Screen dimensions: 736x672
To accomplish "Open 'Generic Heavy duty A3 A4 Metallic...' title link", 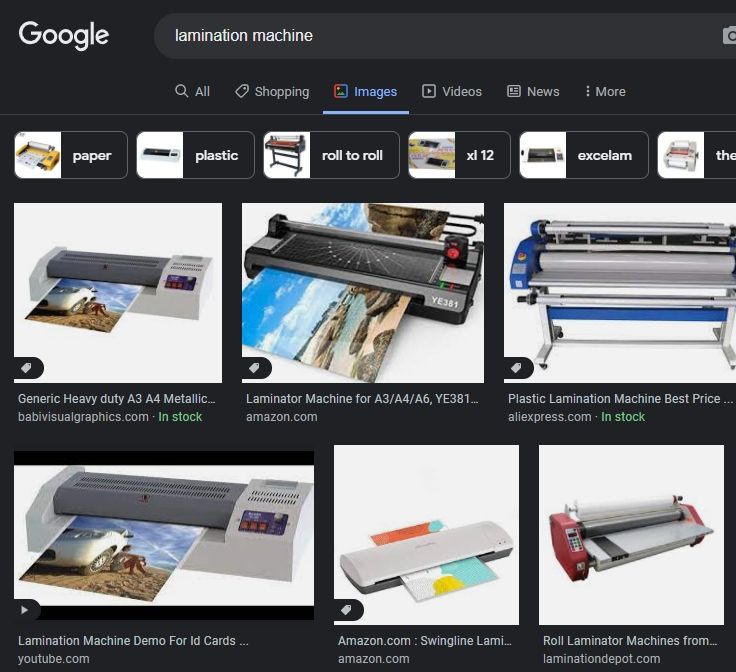I will (116, 399).
